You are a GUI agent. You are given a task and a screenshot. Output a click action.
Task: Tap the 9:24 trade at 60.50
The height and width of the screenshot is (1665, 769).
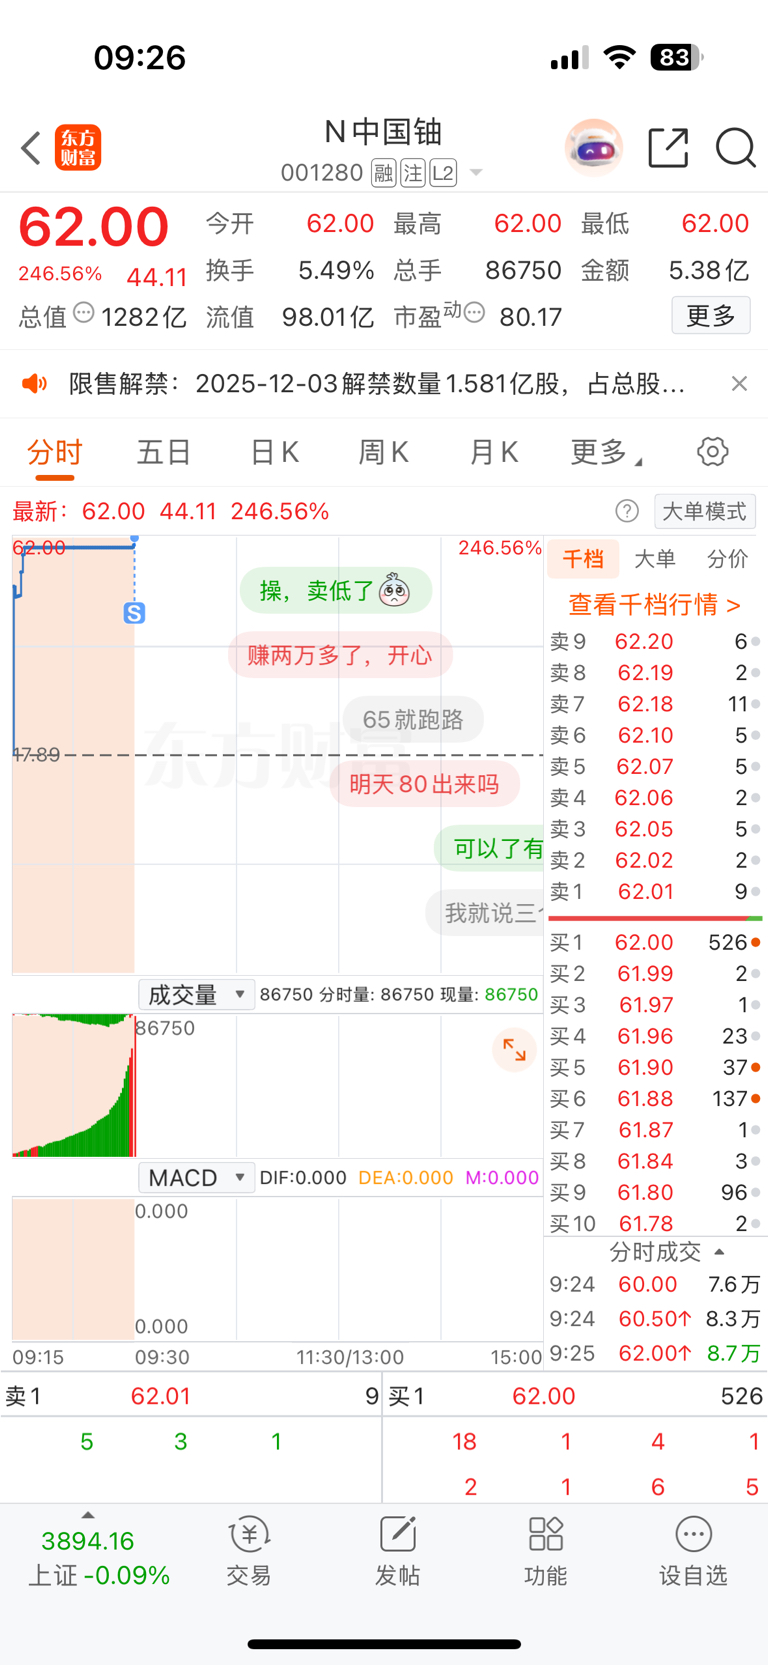(655, 1319)
